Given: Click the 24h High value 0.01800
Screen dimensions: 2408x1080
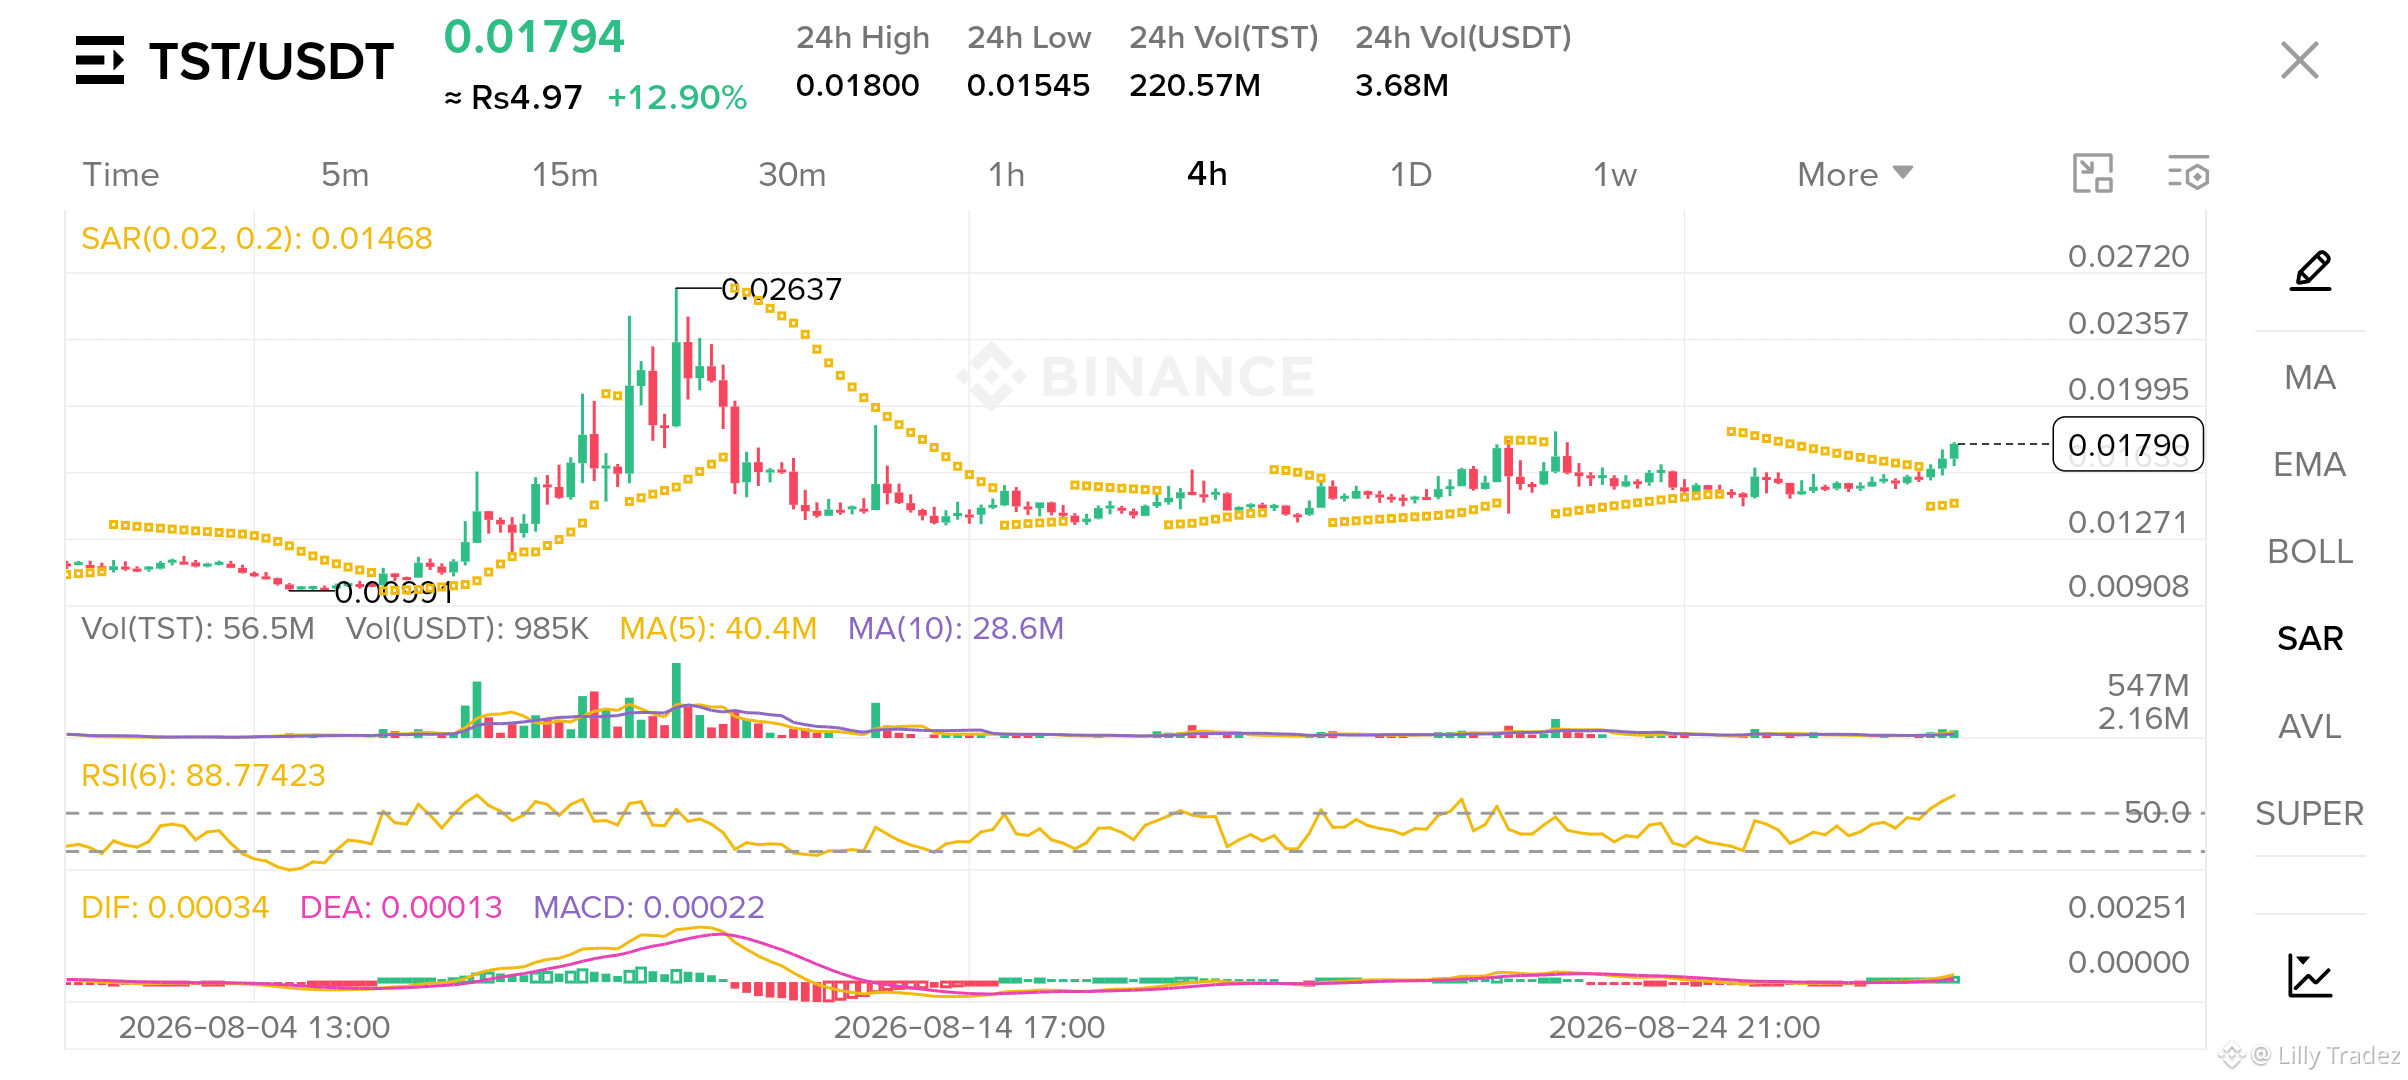Looking at the screenshot, I should click(858, 85).
